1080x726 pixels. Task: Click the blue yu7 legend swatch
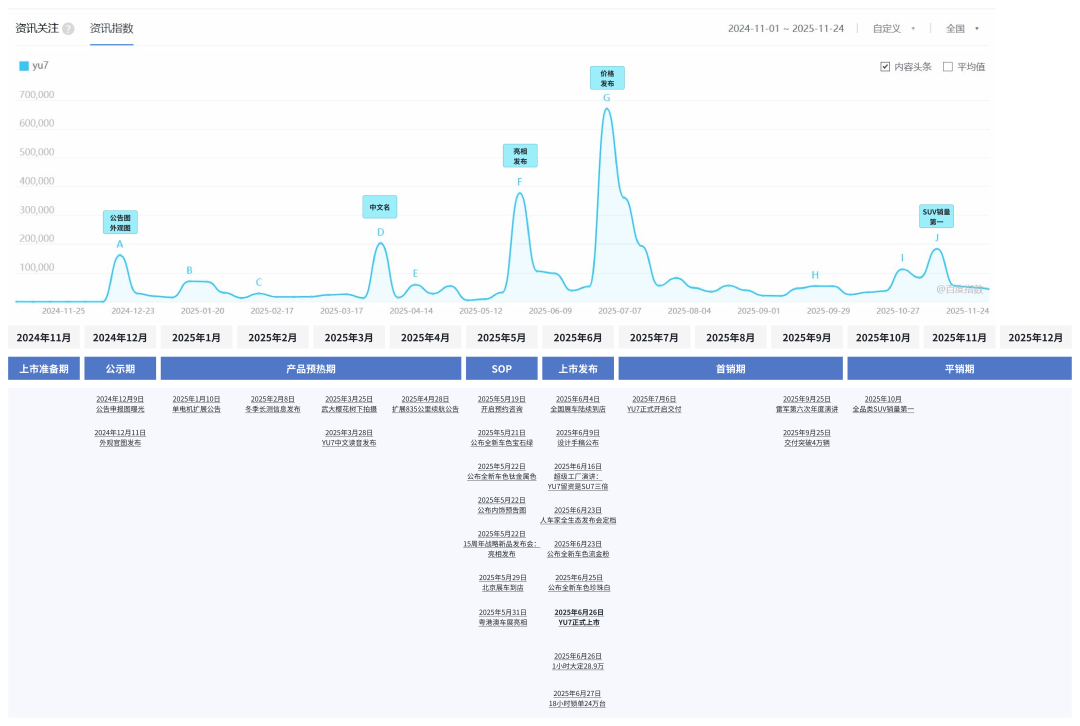point(24,66)
